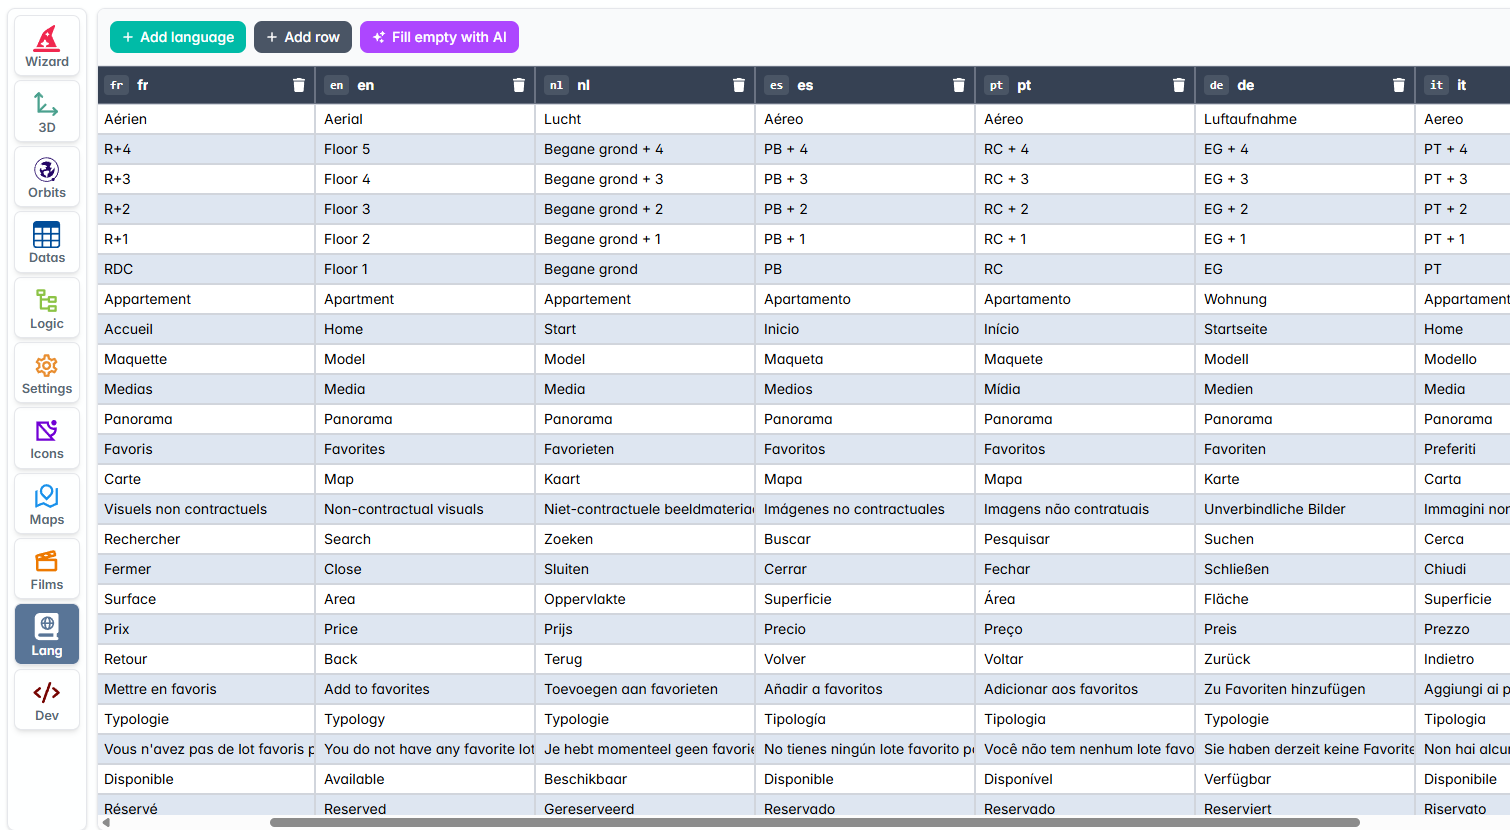1510x830 pixels.
Task: Click the horizontal scrollbar thumb
Action: [814, 823]
